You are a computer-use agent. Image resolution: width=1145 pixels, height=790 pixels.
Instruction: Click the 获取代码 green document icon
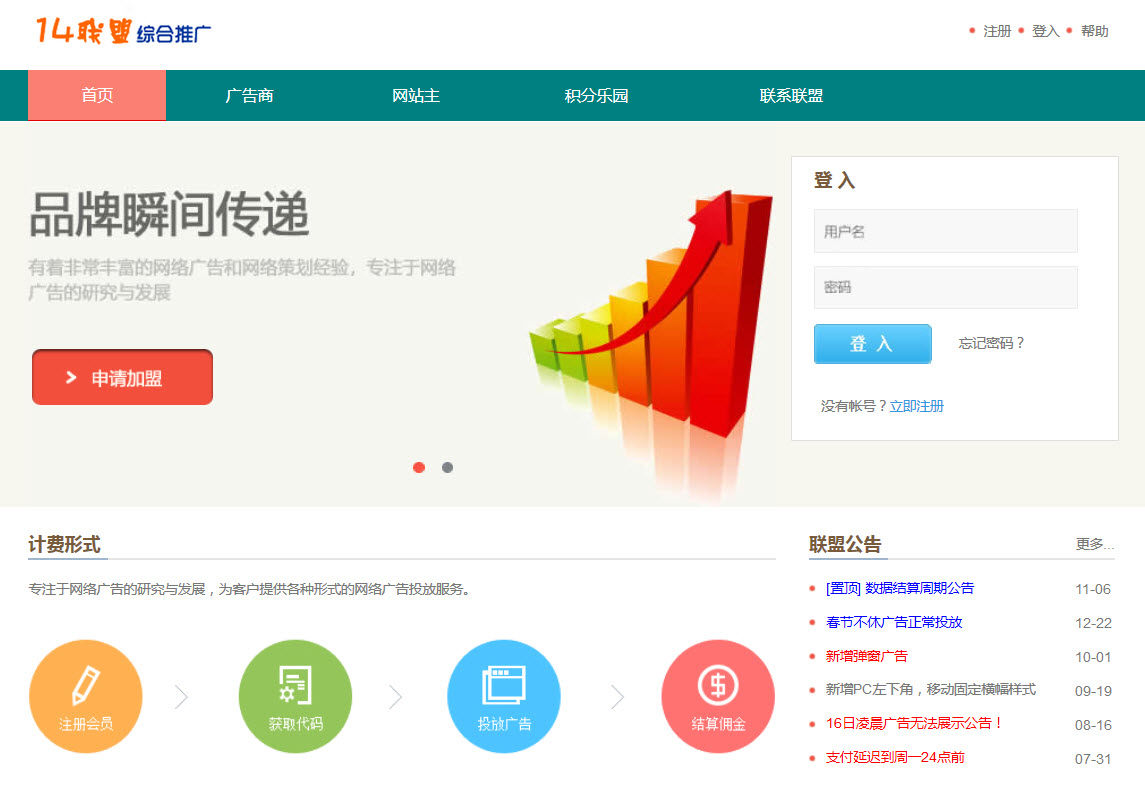[x=295, y=696]
